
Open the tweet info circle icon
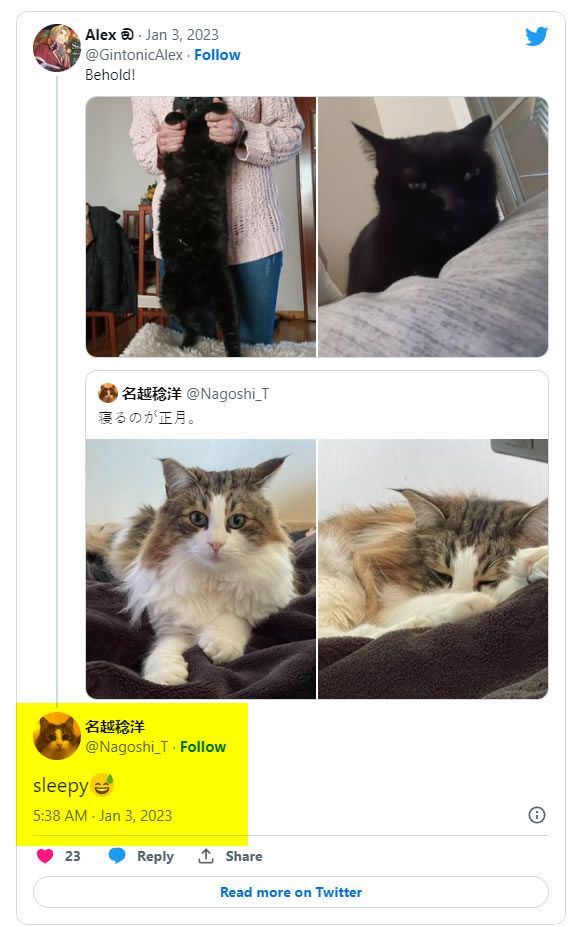(x=536, y=815)
